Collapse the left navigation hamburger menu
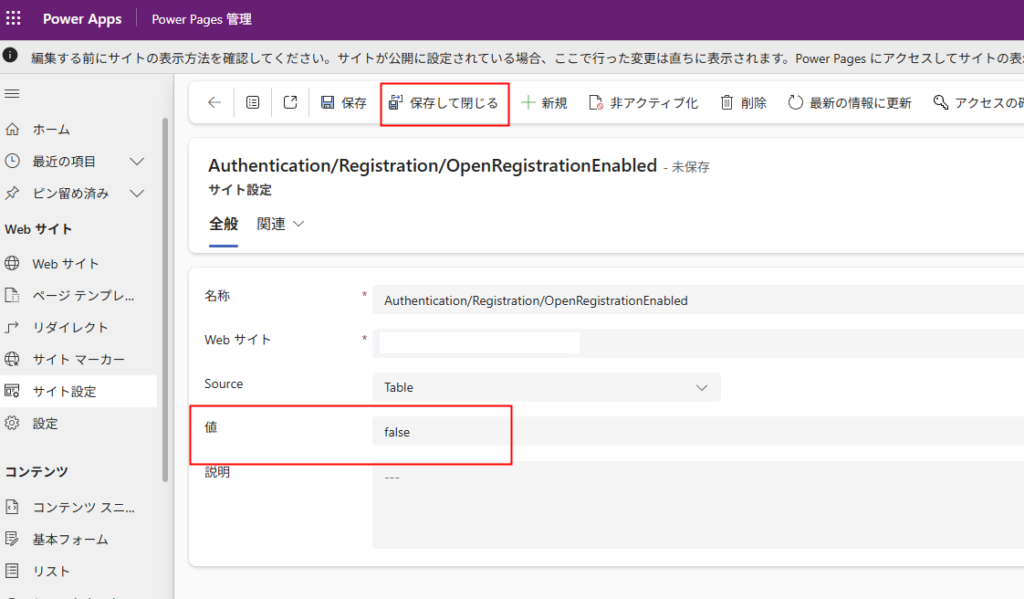The height and width of the screenshot is (599, 1024). click(x=12, y=94)
